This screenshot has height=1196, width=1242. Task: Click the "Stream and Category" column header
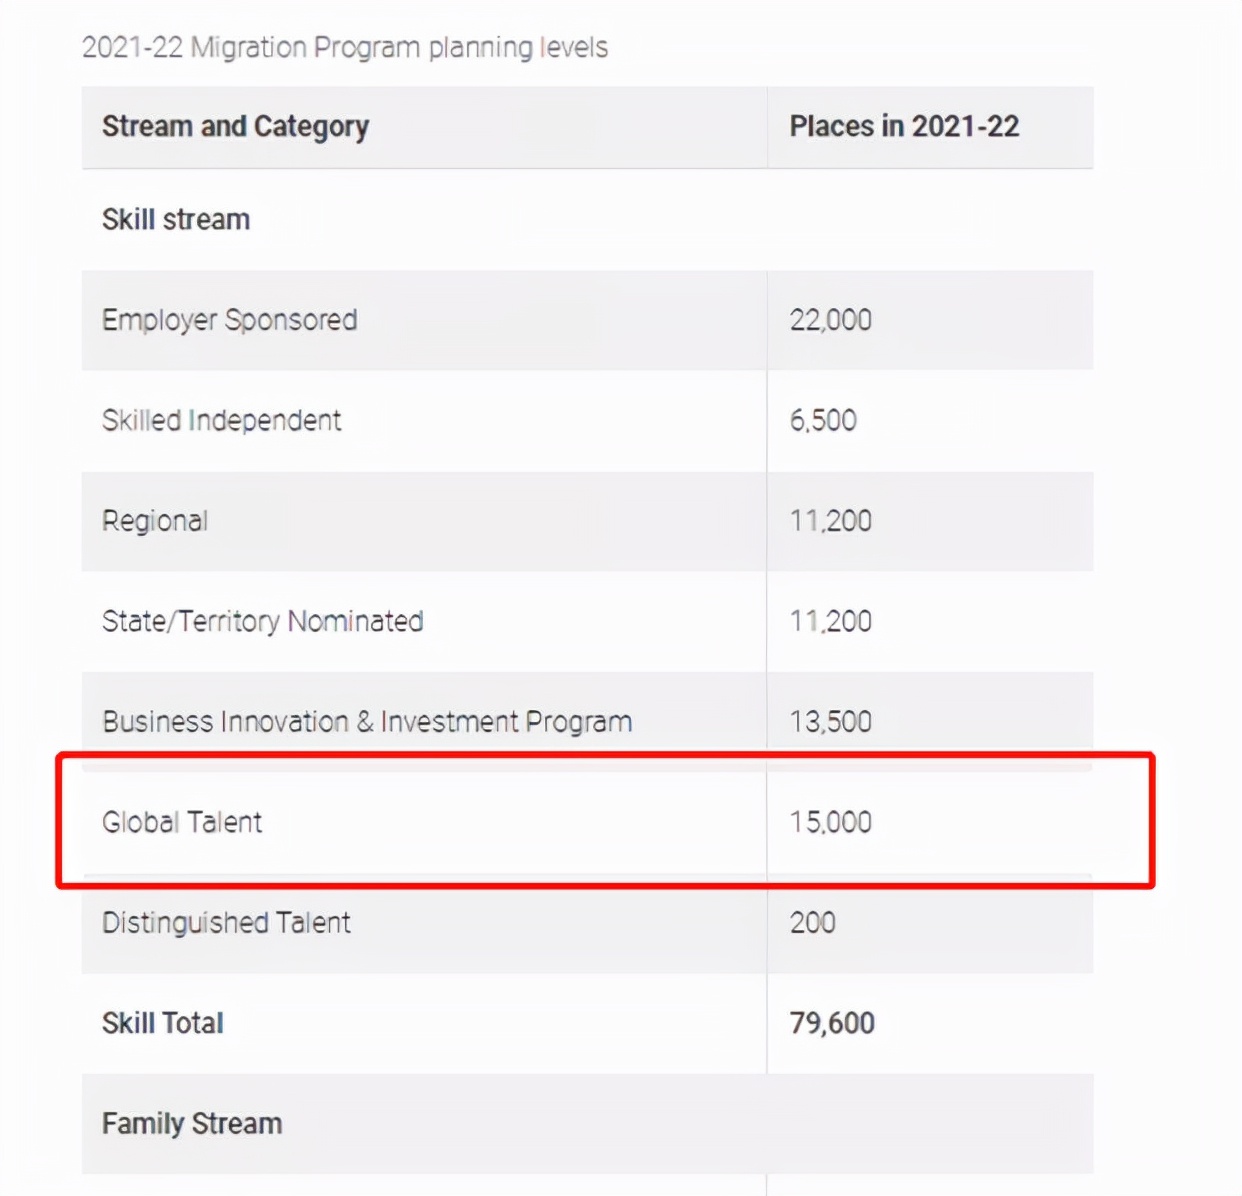tap(235, 127)
